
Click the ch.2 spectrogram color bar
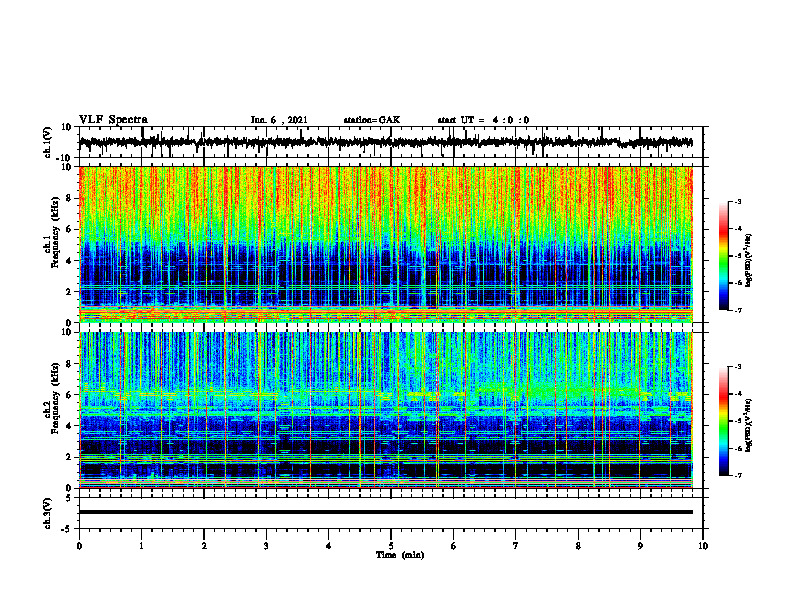coord(724,421)
